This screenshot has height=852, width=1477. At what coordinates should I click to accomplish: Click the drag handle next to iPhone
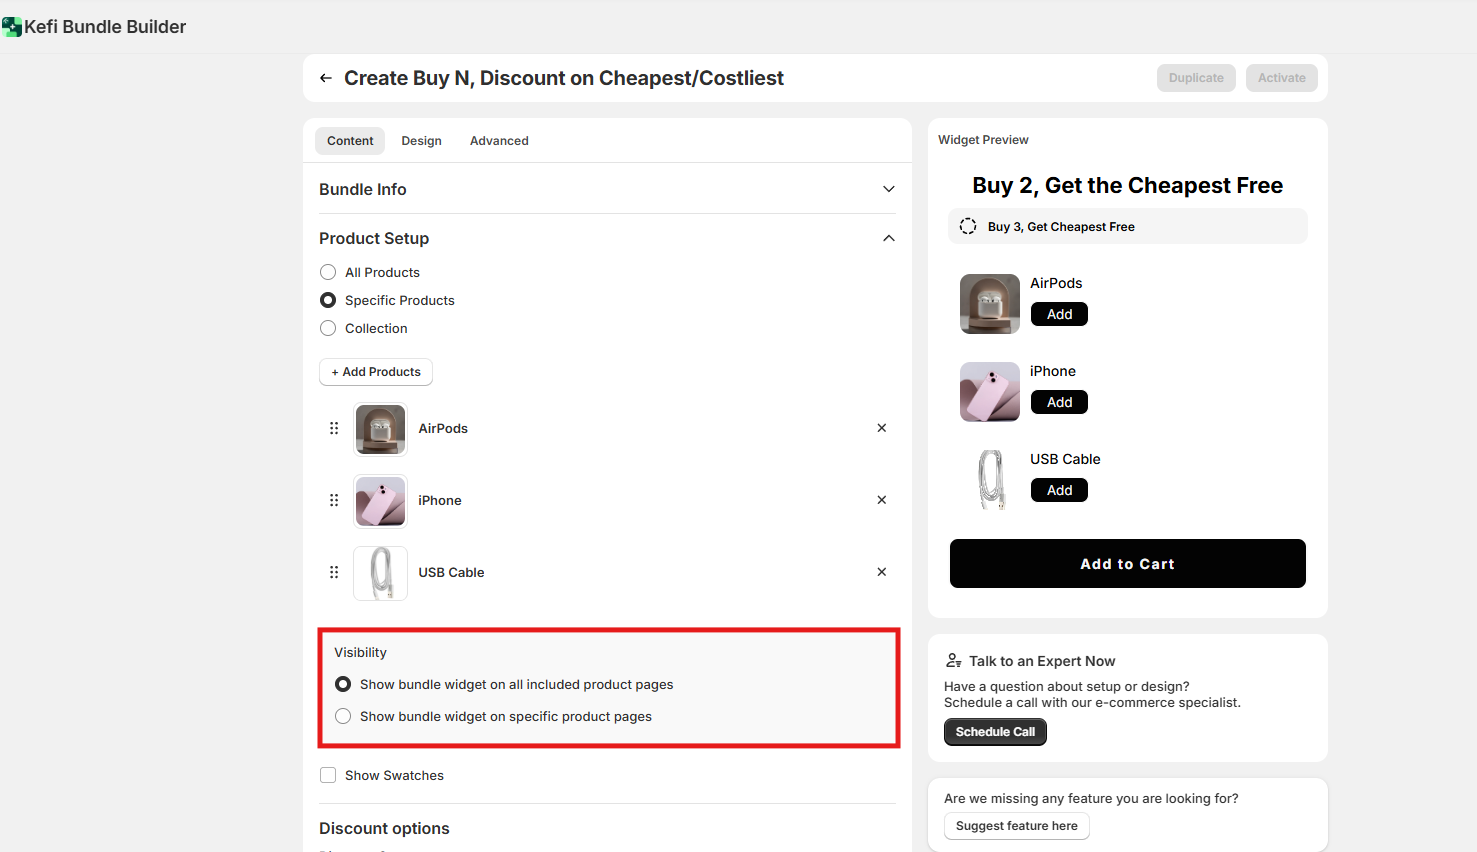(x=334, y=500)
